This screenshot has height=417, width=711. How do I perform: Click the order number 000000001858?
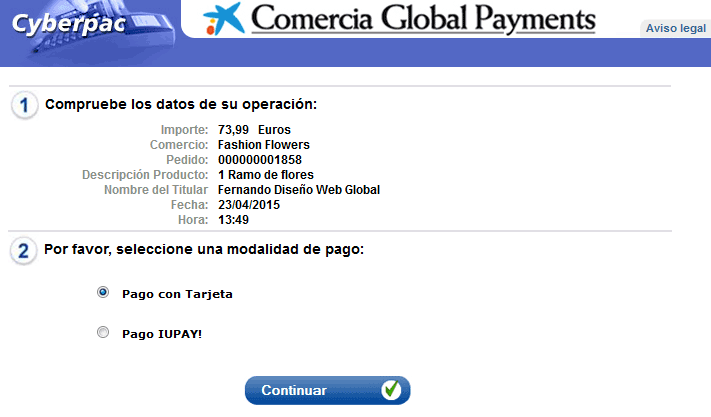pos(259,160)
